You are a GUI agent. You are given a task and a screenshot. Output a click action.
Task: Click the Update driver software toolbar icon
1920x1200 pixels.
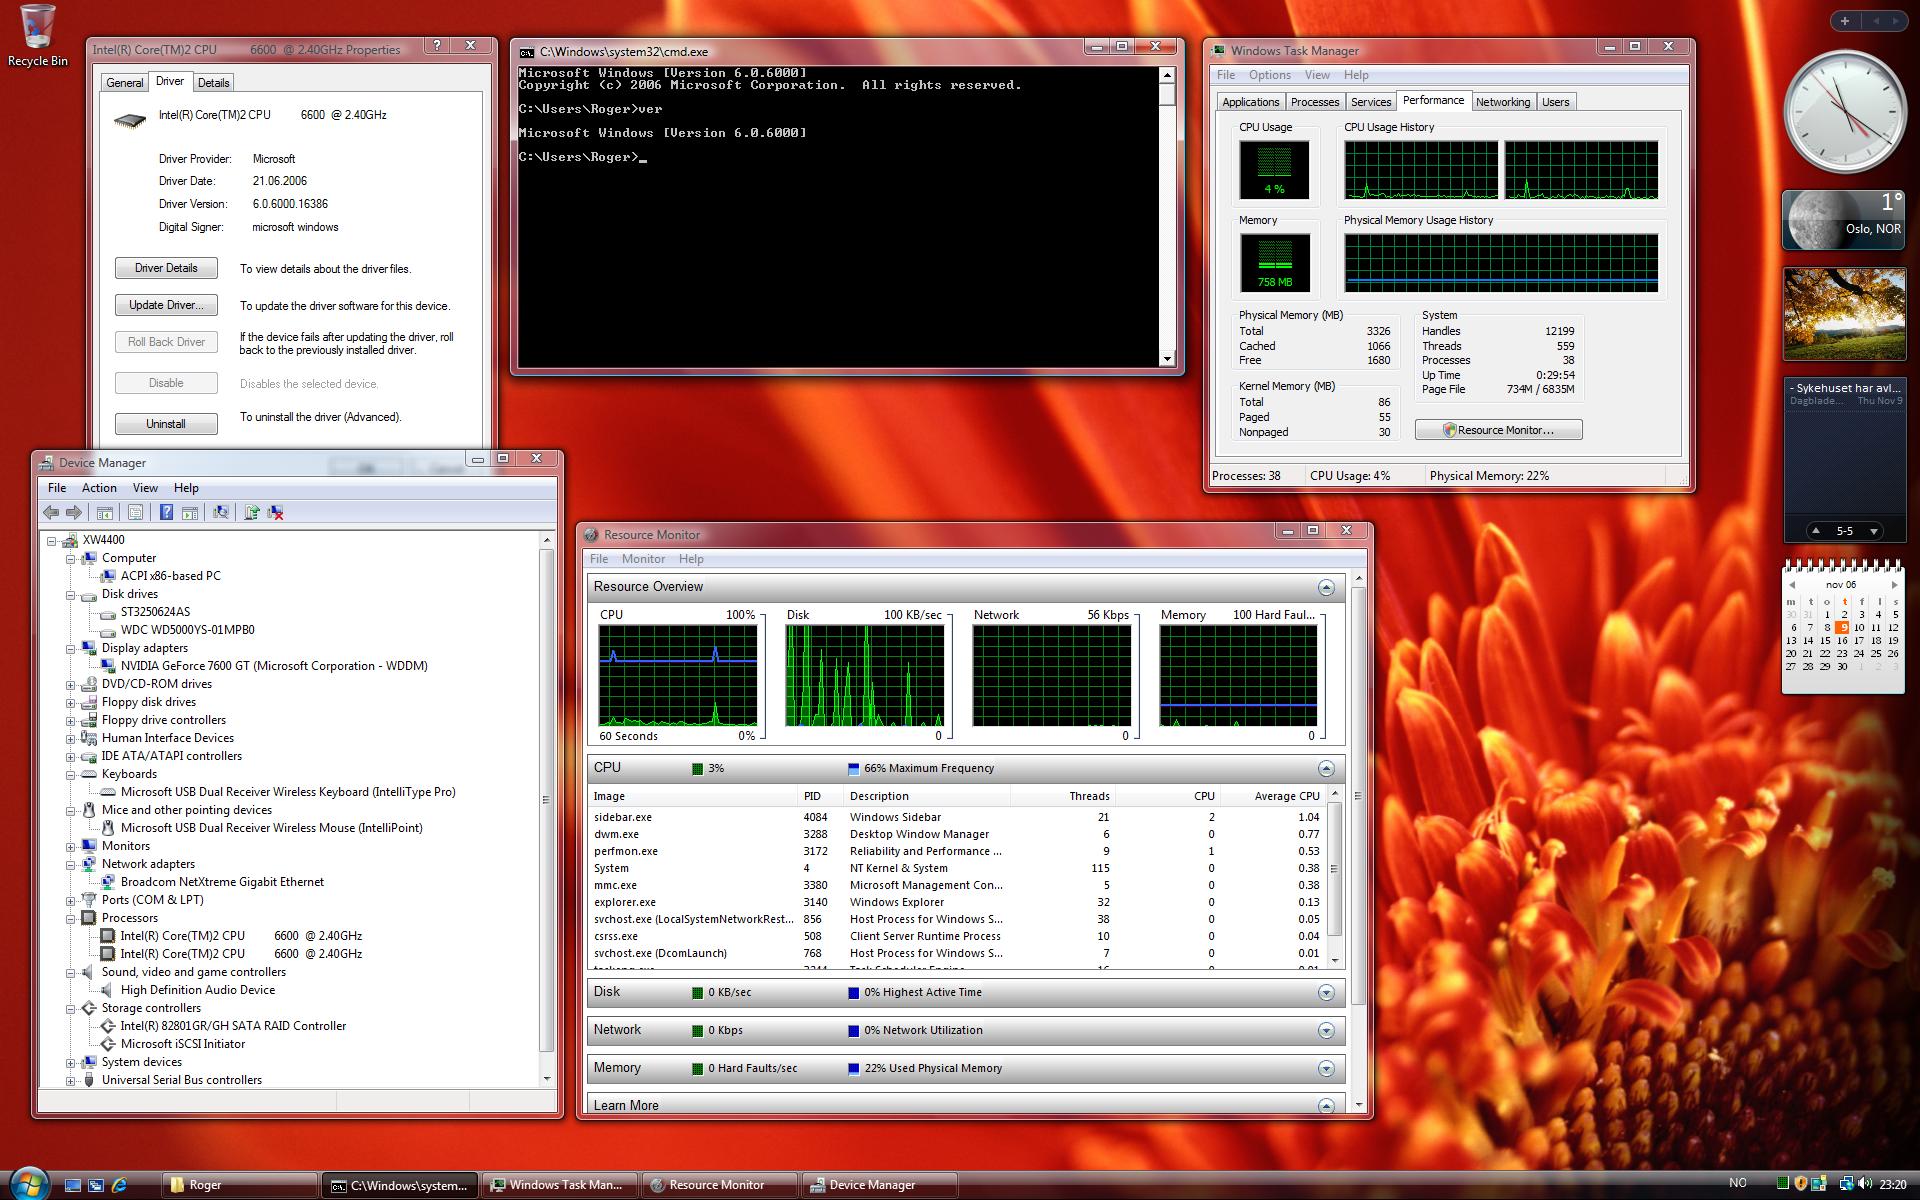(x=252, y=512)
